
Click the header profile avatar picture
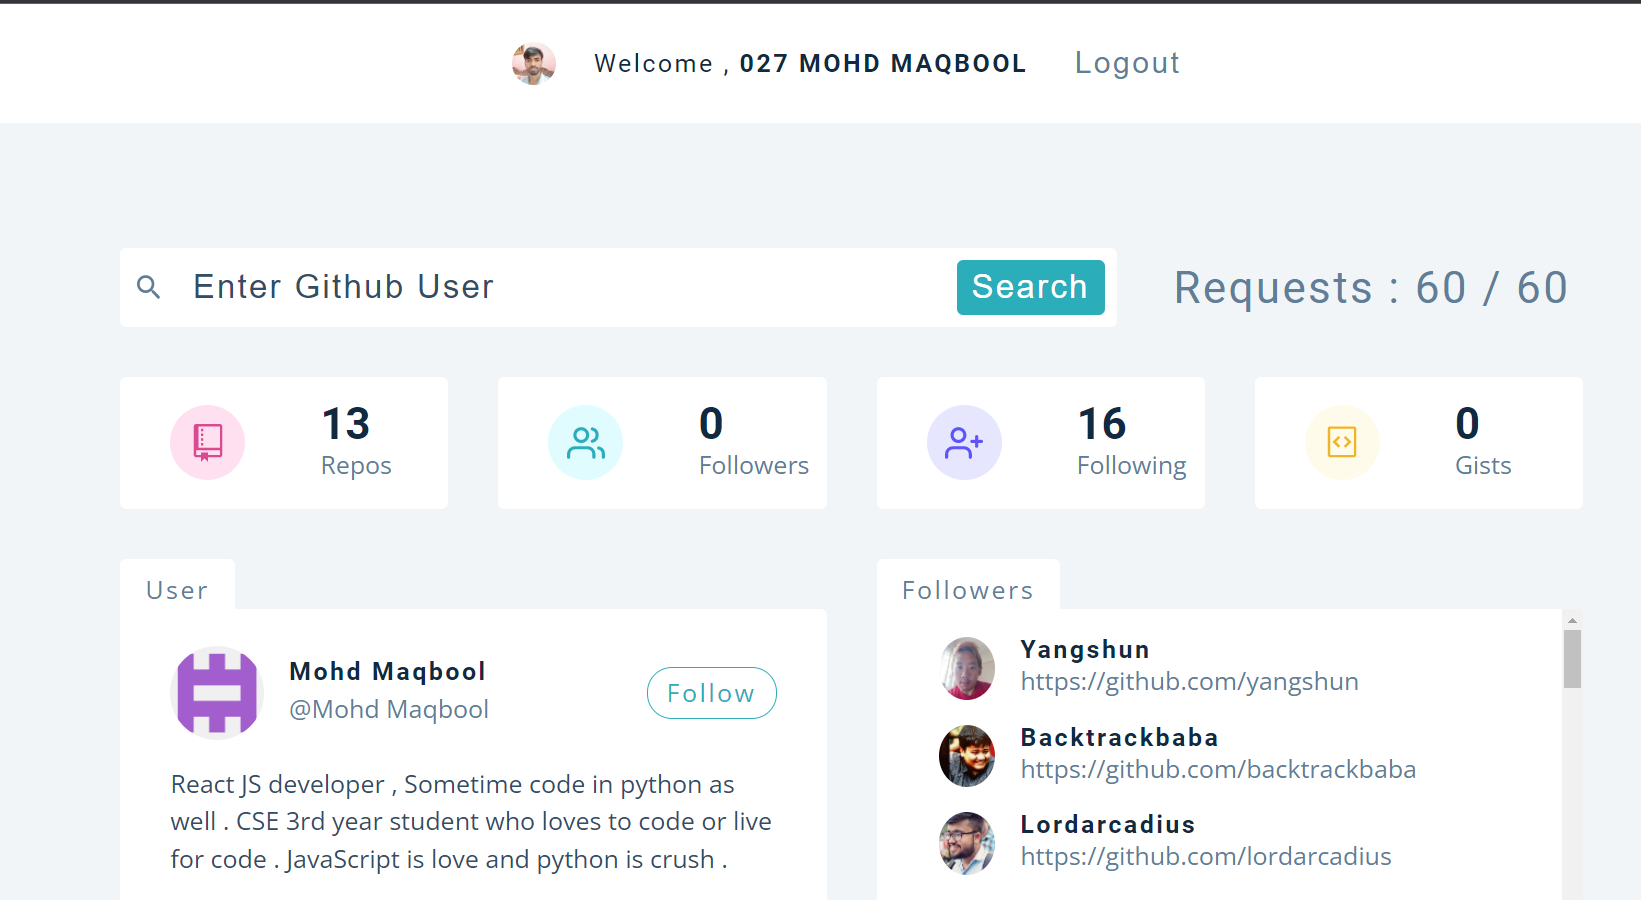tap(534, 64)
